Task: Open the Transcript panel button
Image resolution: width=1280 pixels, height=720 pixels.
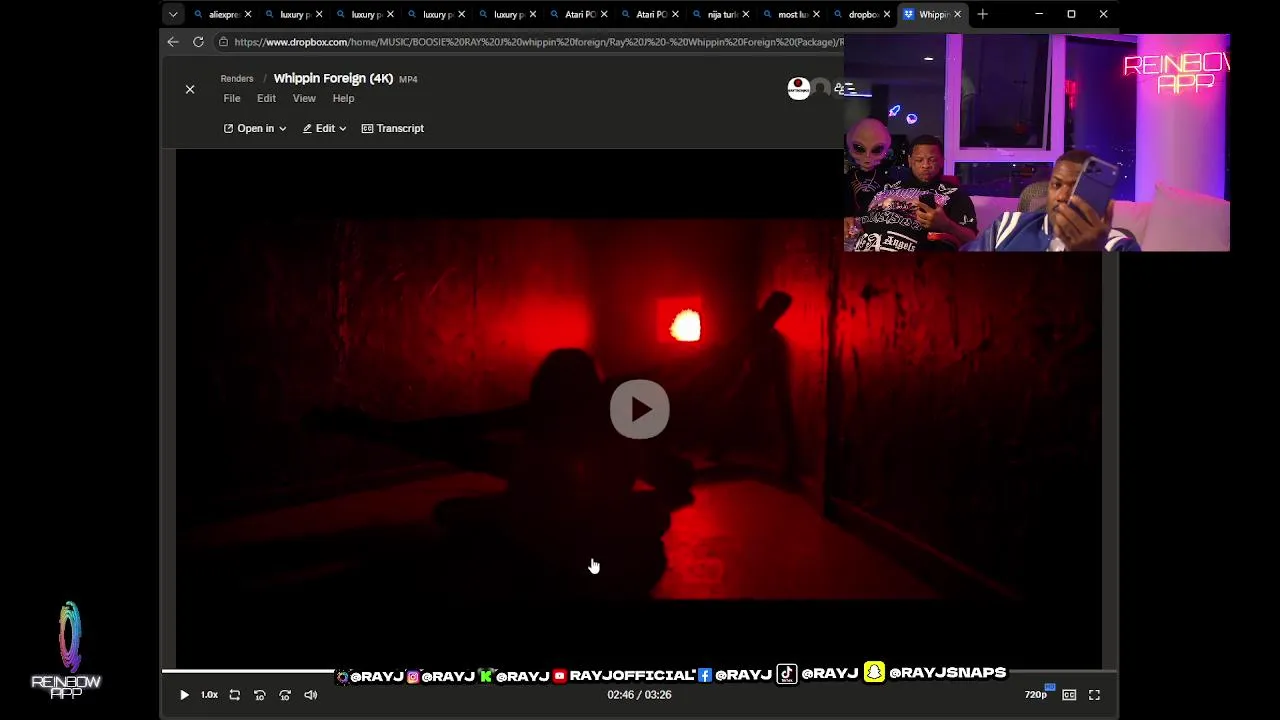Action: (x=393, y=128)
